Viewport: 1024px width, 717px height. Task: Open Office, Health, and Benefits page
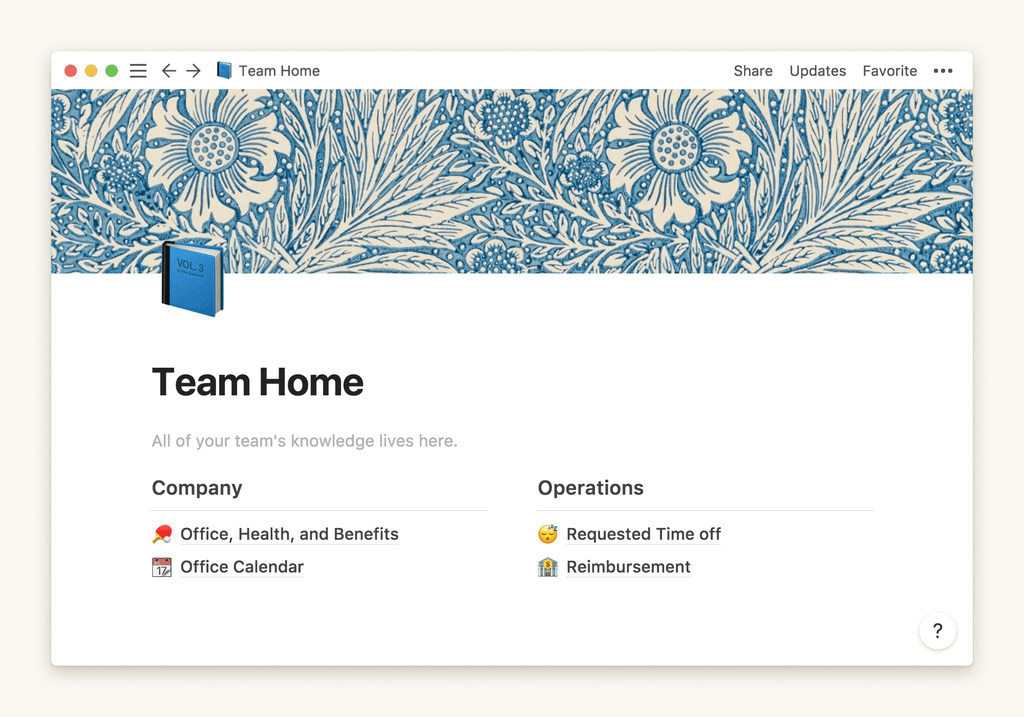[x=289, y=534]
